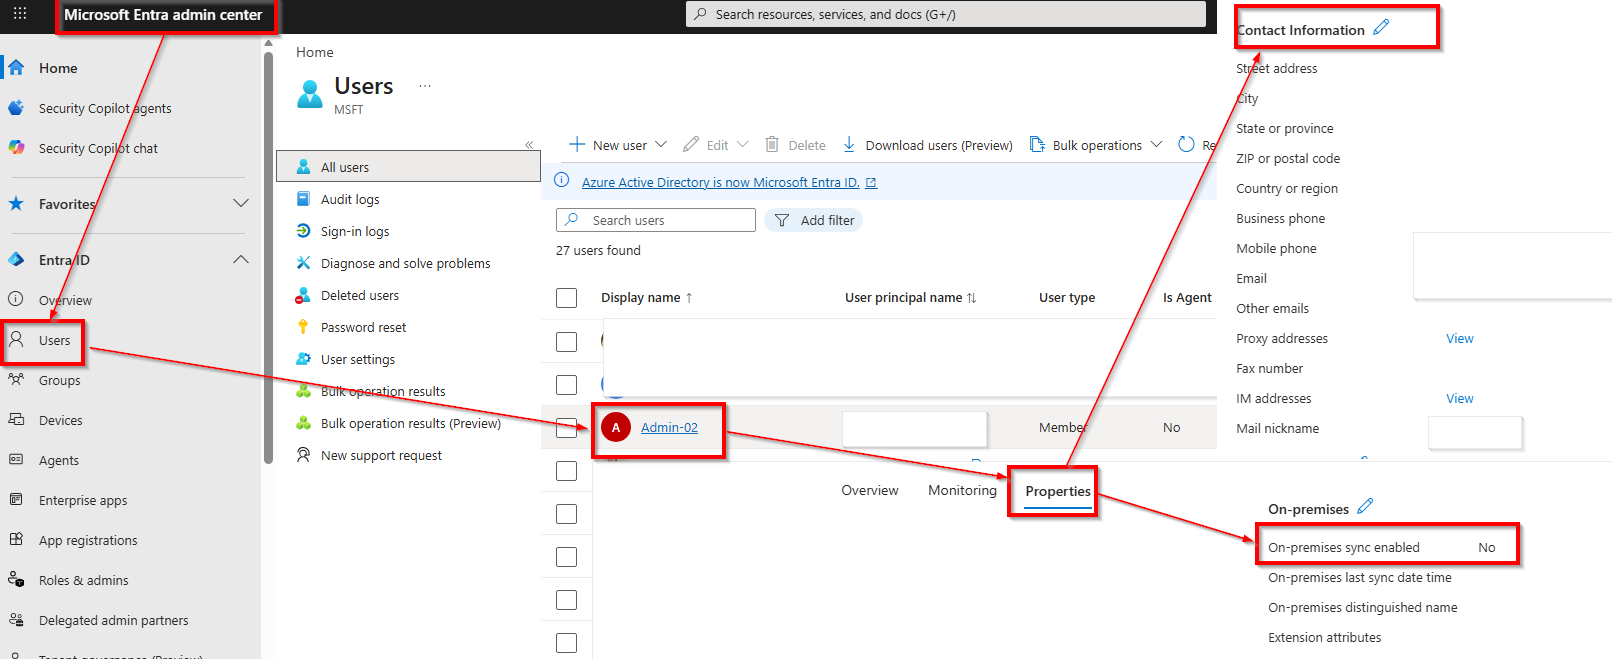Image resolution: width=1612 pixels, height=659 pixels.
Task: Click the Delegated admin partners icon
Action: point(17,620)
